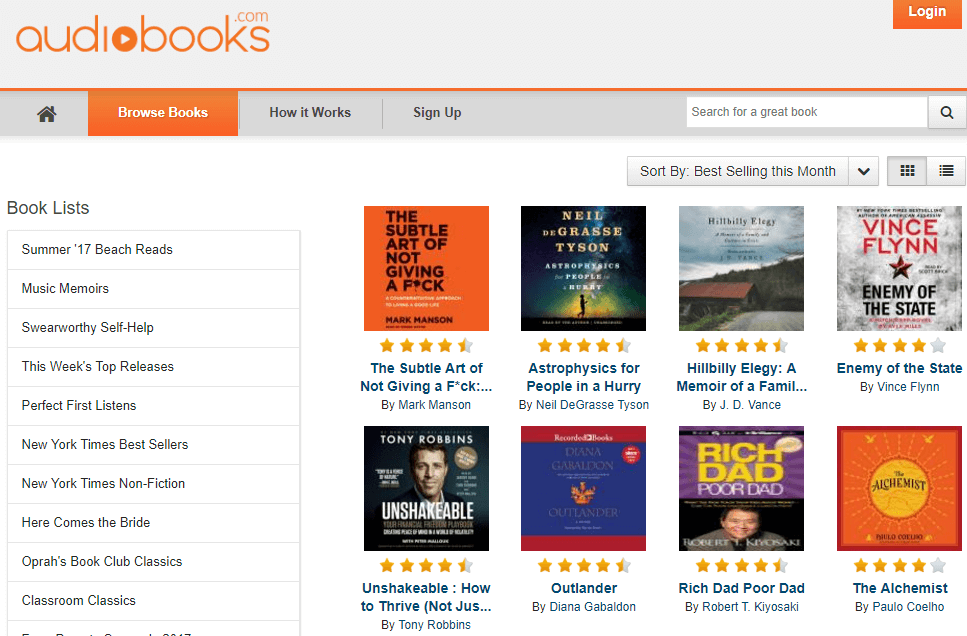
Task: Click author J. D. Vance
Action: pos(751,405)
